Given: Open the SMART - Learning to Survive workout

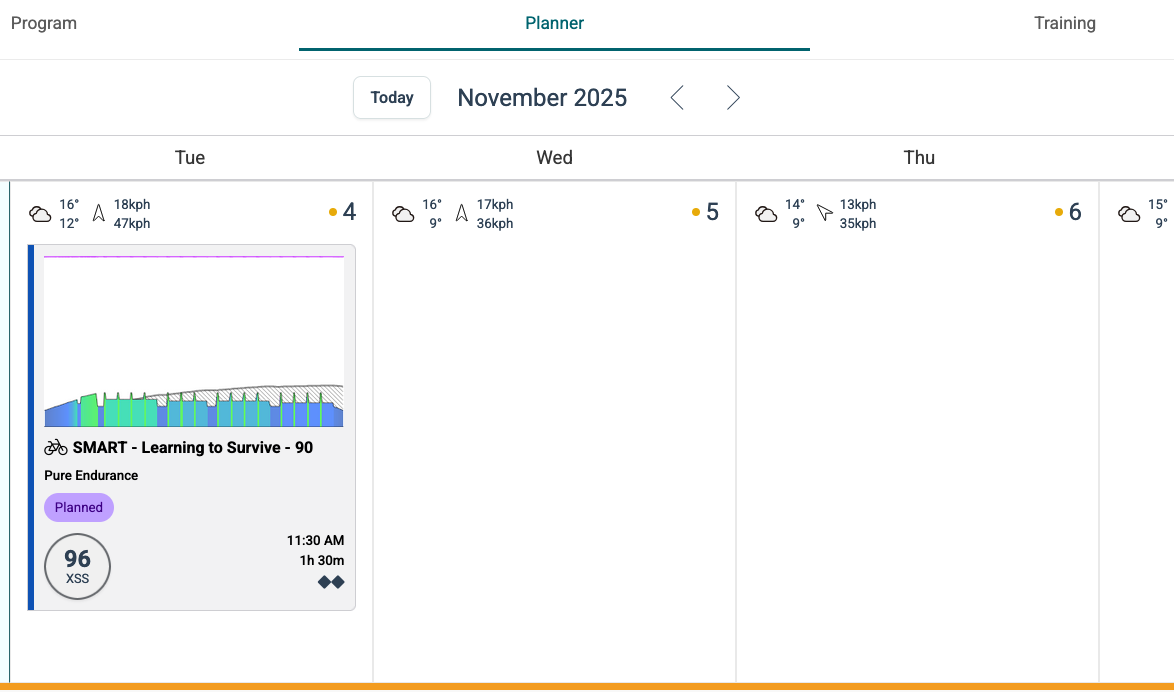Looking at the screenshot, I should coord(192,448).
